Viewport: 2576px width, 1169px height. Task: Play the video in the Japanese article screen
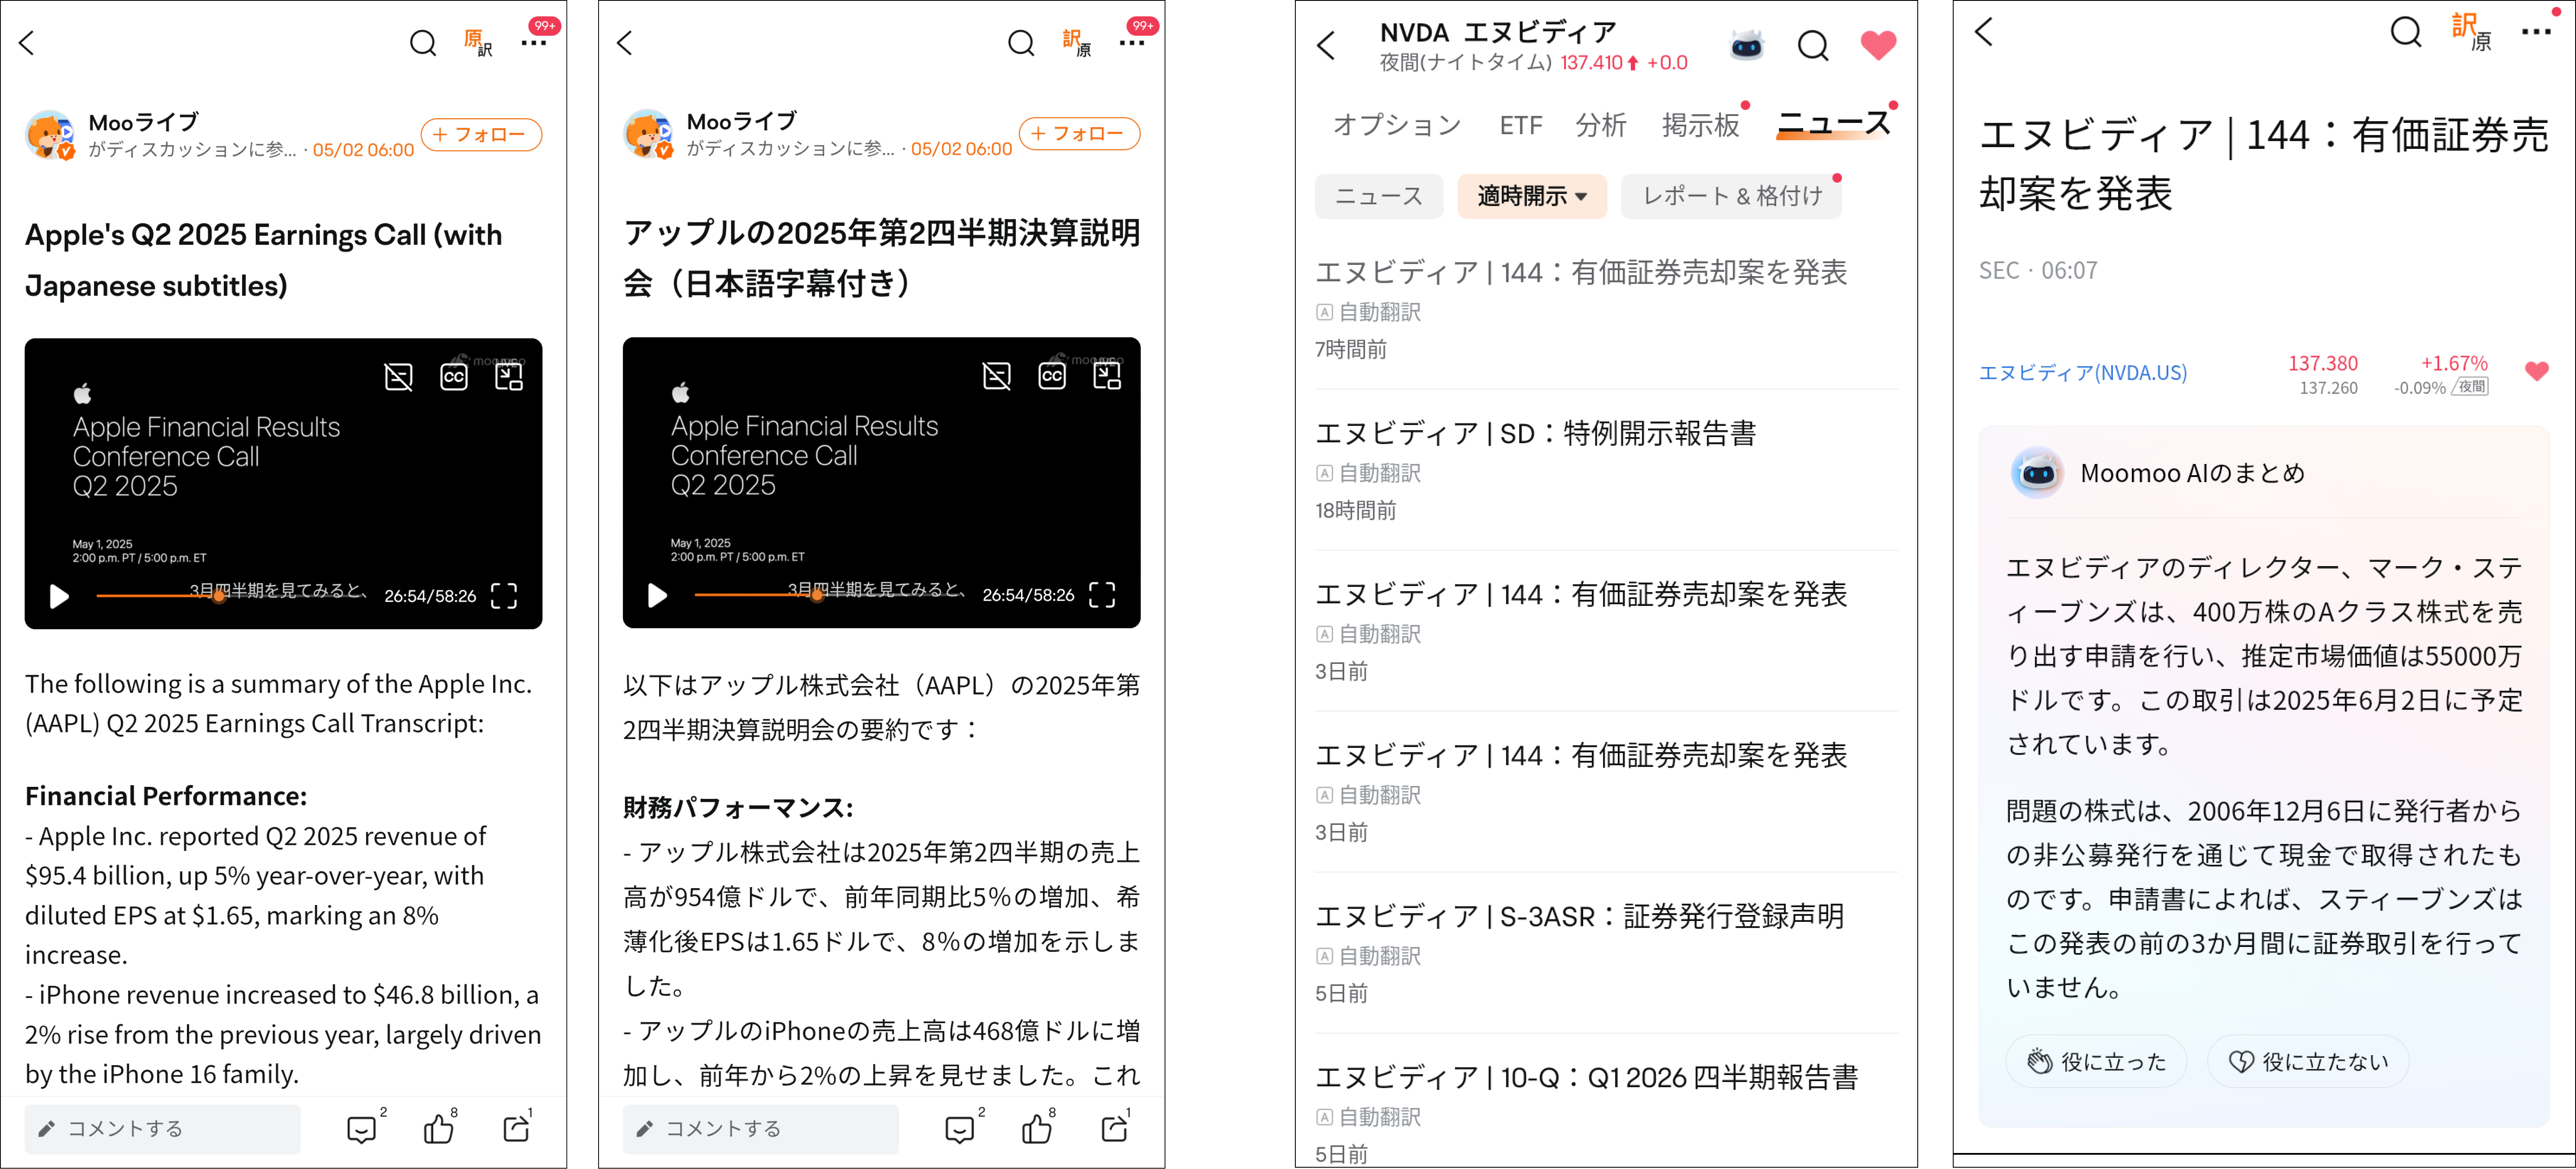(657, 595)
